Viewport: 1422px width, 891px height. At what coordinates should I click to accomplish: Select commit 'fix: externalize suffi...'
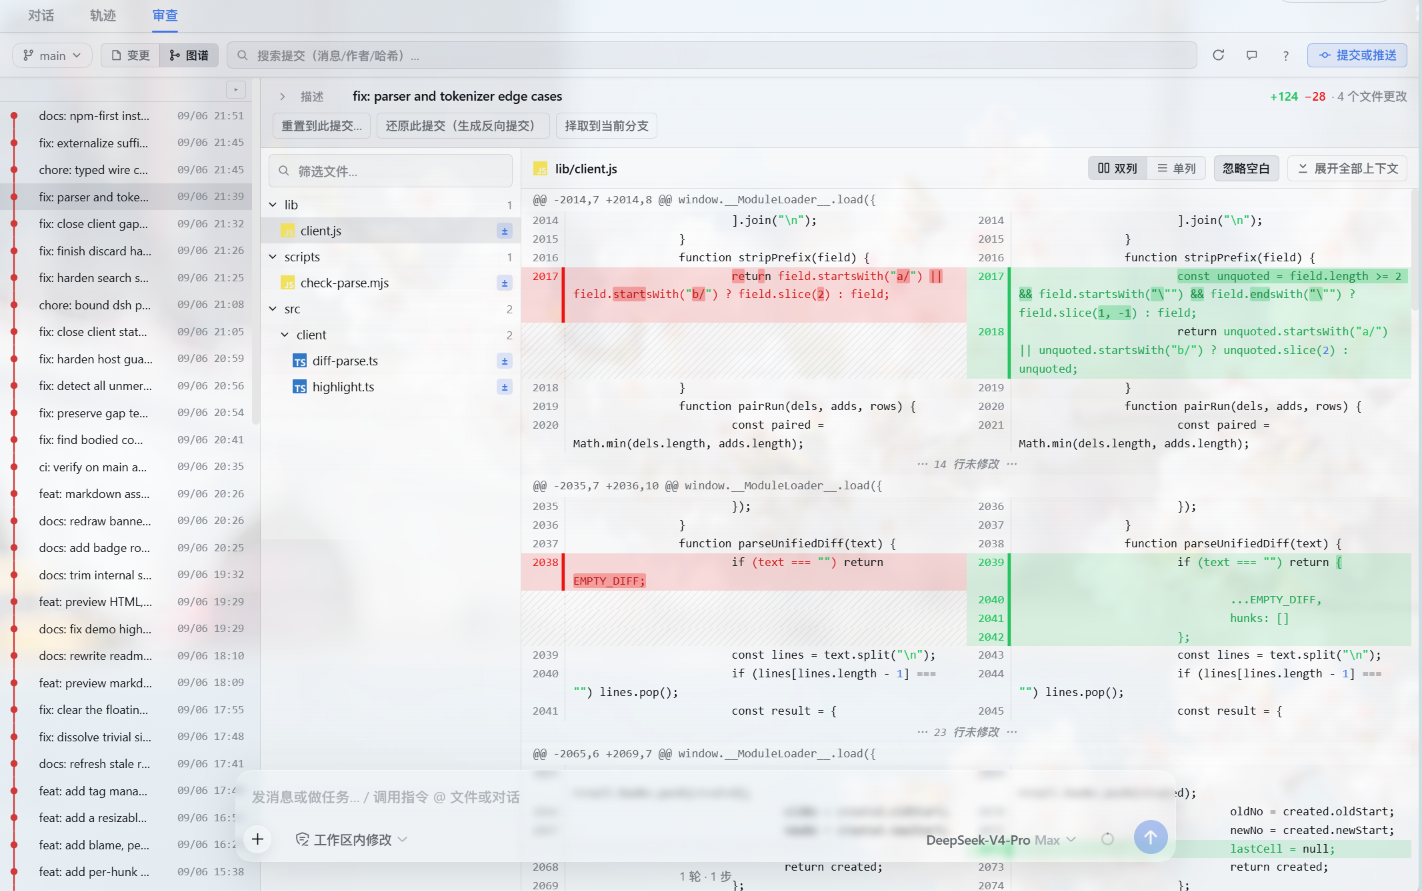(x=126, y=143)
